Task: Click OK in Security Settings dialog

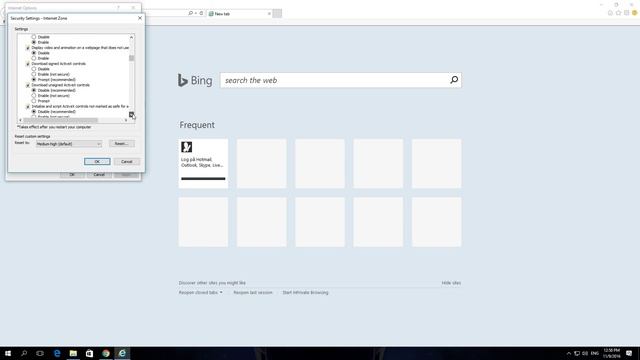Action: 97,162
